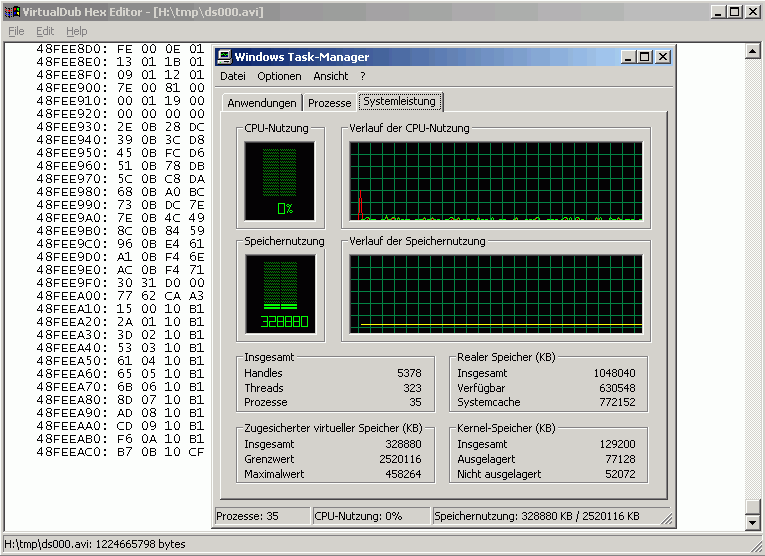Click the Verlauf der CPU-Nutzung graph
Viewport: 765px width, 556px height.
(x=496, y=181)
